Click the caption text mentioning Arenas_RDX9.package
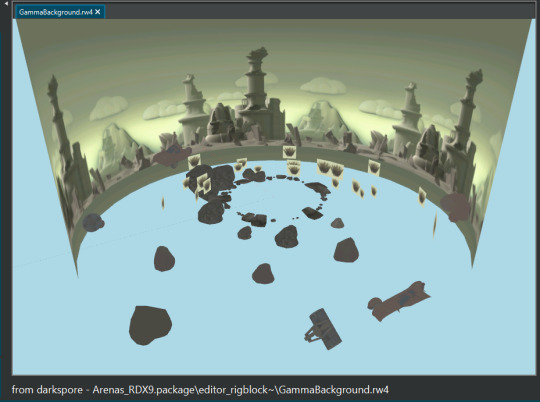The height and width of the screenshot is (402, 540). (x=200, y=390)
